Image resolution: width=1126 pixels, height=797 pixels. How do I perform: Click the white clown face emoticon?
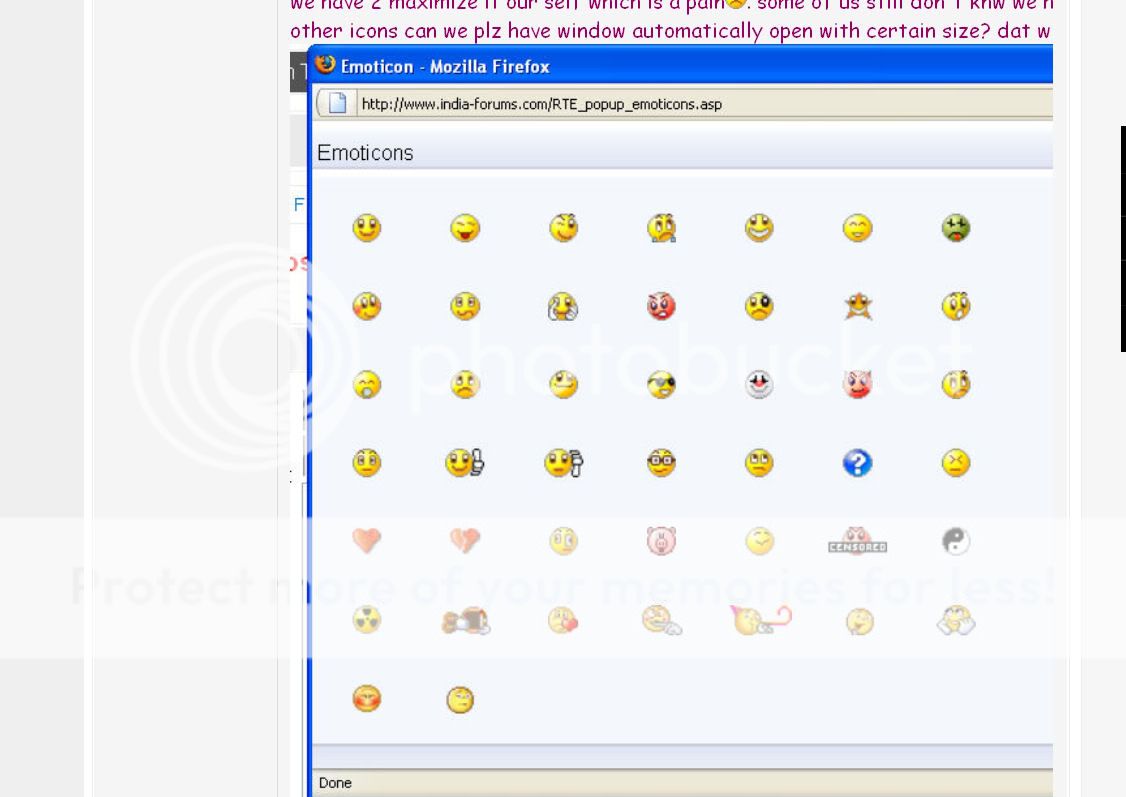759,385
